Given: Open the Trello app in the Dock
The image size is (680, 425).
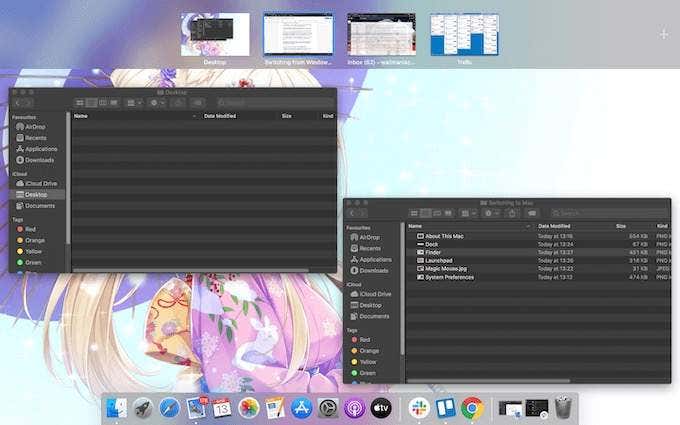Looking at the screenshot, I should (x=446, y=408).
